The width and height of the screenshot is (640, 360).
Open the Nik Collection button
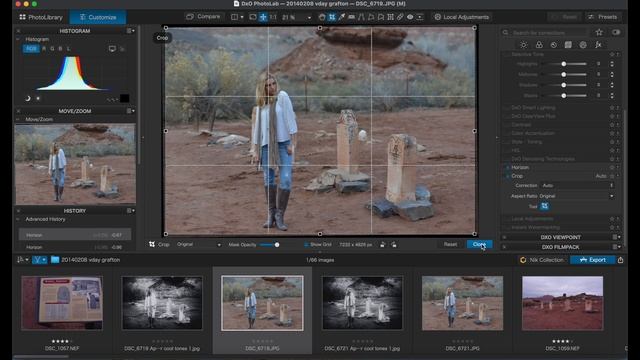542,260
